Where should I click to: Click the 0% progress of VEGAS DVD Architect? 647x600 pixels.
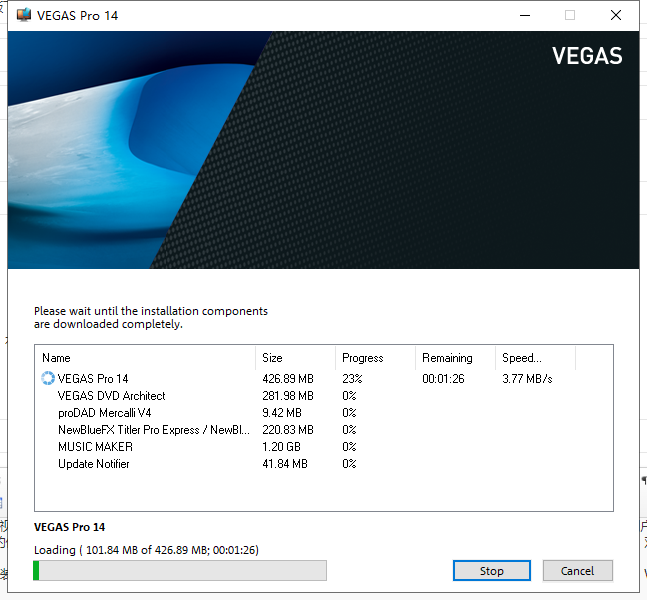click(x=349, y=396)
